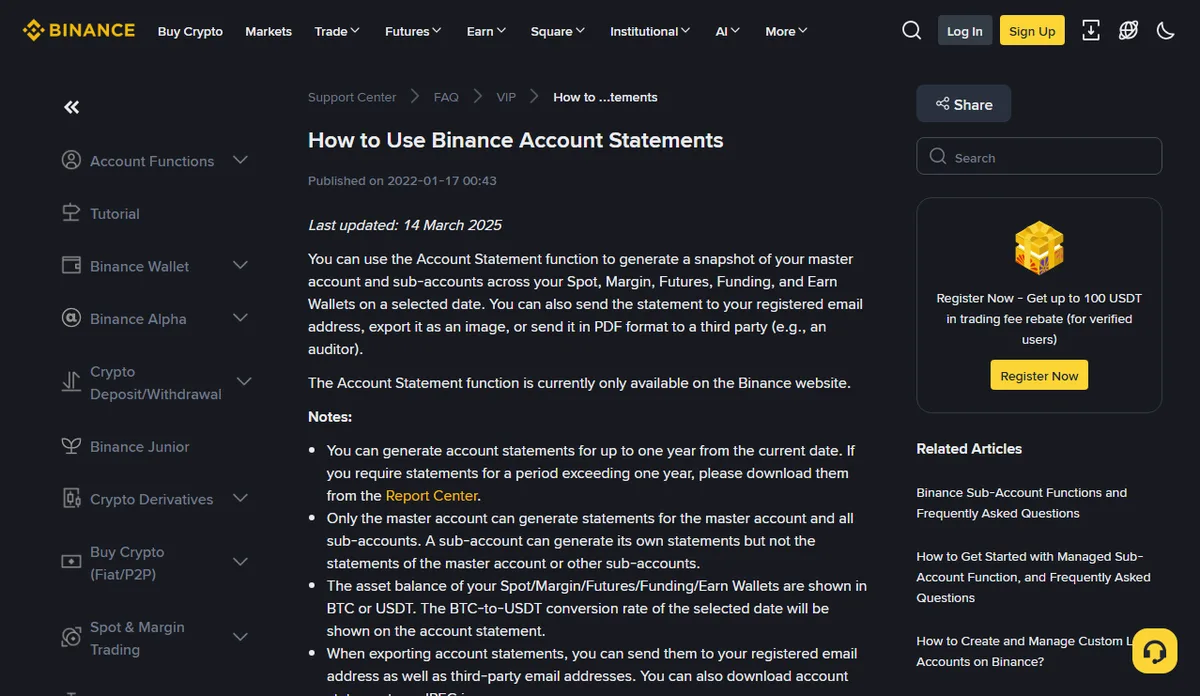Click the Tutorial signpost icon

tap(71, 213)
